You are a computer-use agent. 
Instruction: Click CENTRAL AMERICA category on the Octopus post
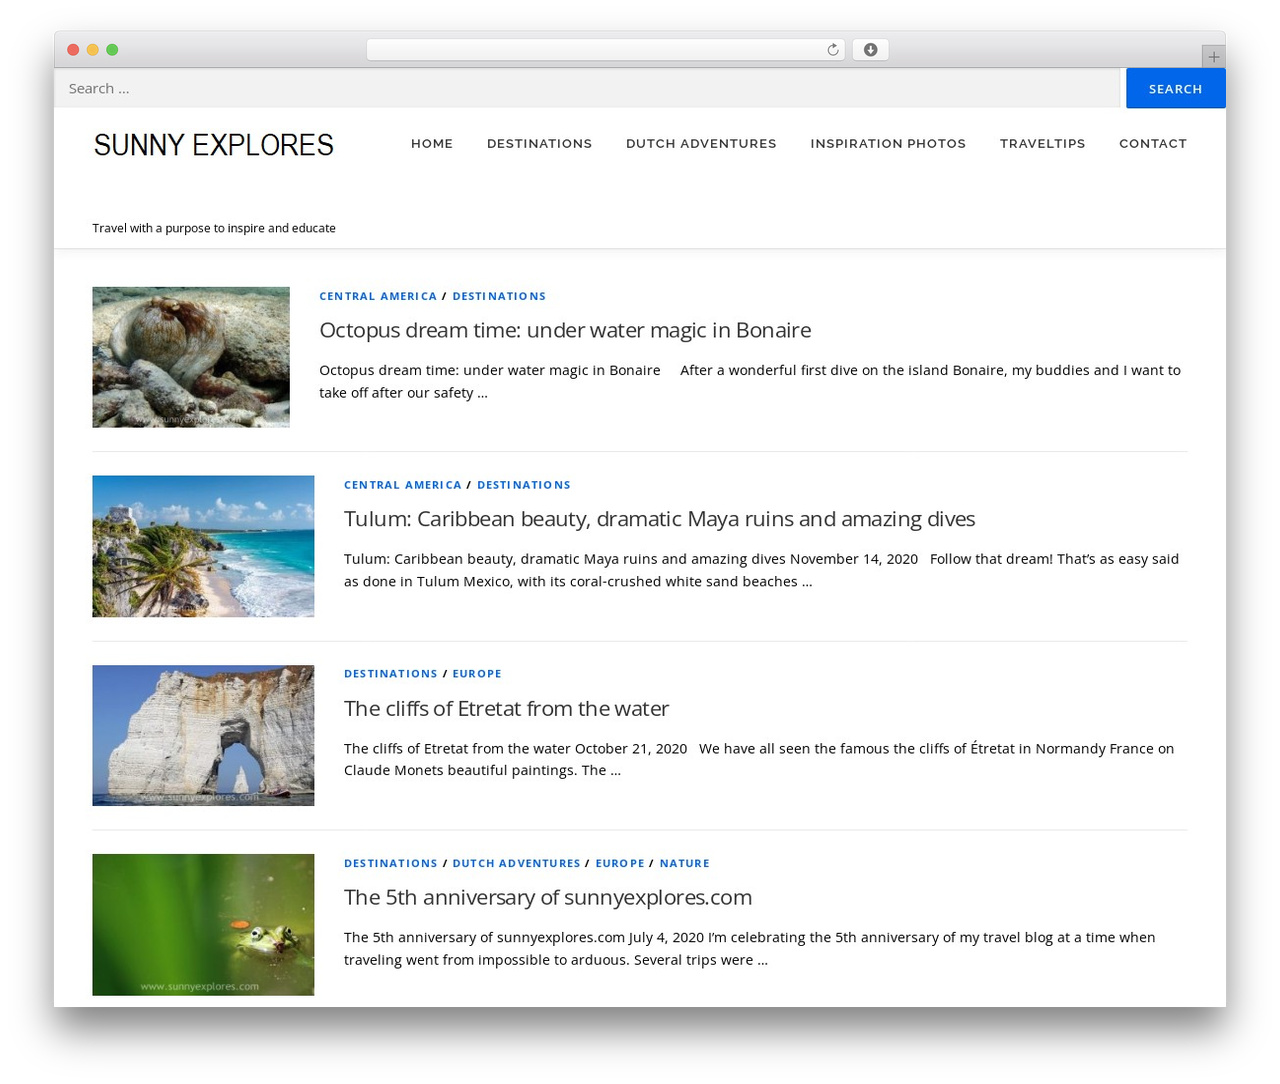378,296
